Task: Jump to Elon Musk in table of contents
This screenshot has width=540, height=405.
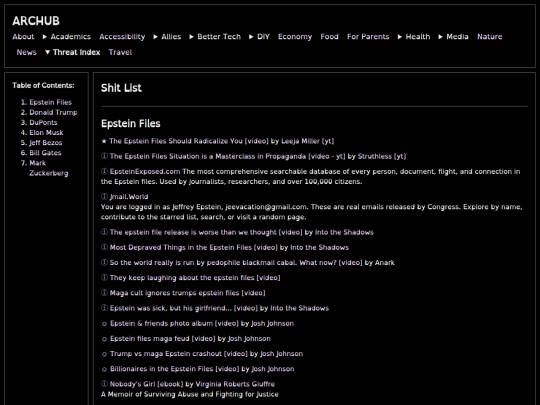Action: pos(46,133)
